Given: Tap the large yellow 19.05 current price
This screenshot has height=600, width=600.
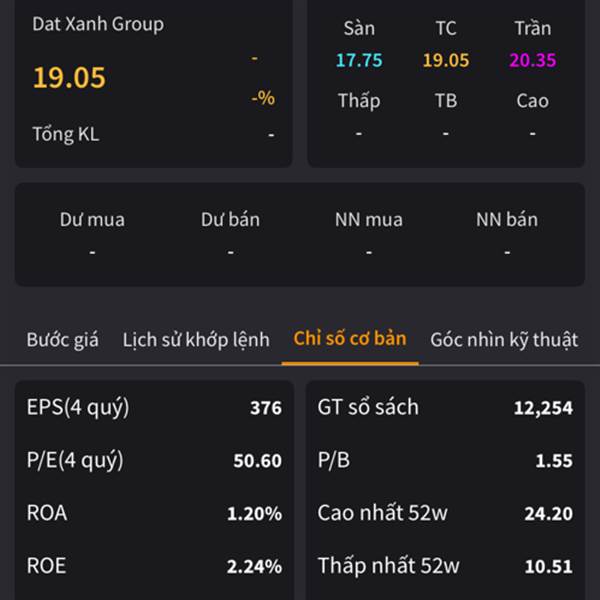Looking at the screenshot, I should pyautogui.click(x=69, y=78).
